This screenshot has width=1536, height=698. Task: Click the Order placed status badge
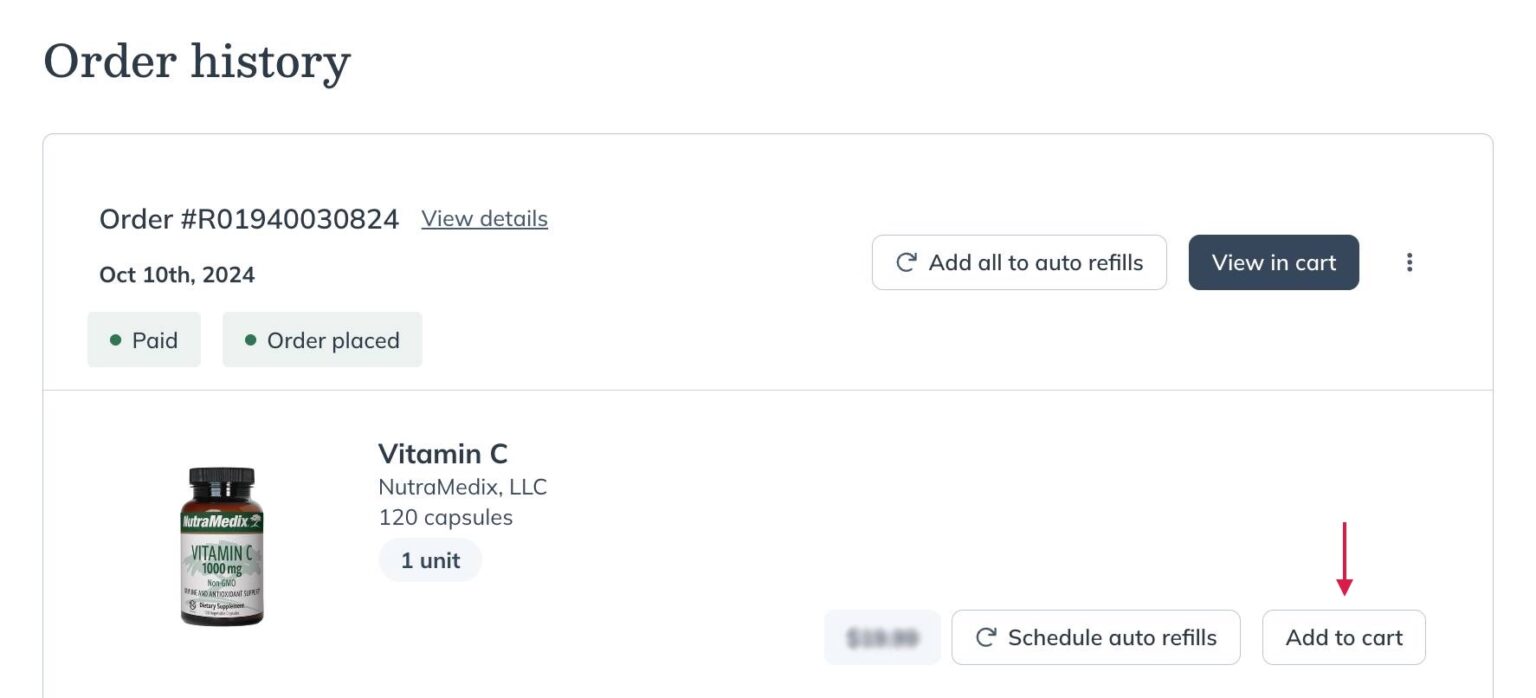(322, 340)
